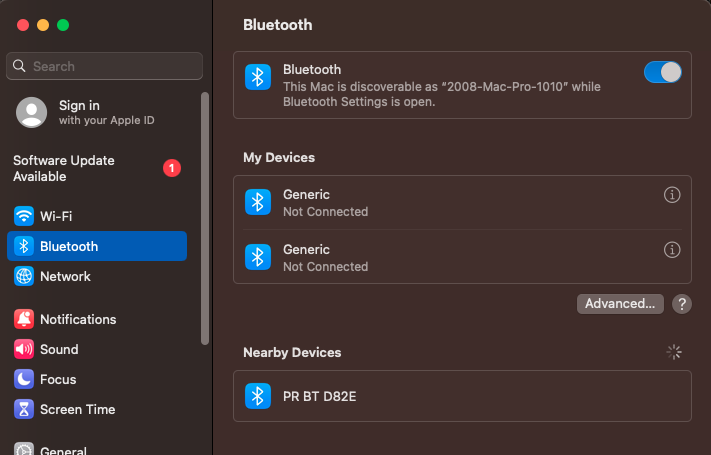Sign in with your Apple ID
Viewport: 711px width, 455px height.
[x=93, y=112]
